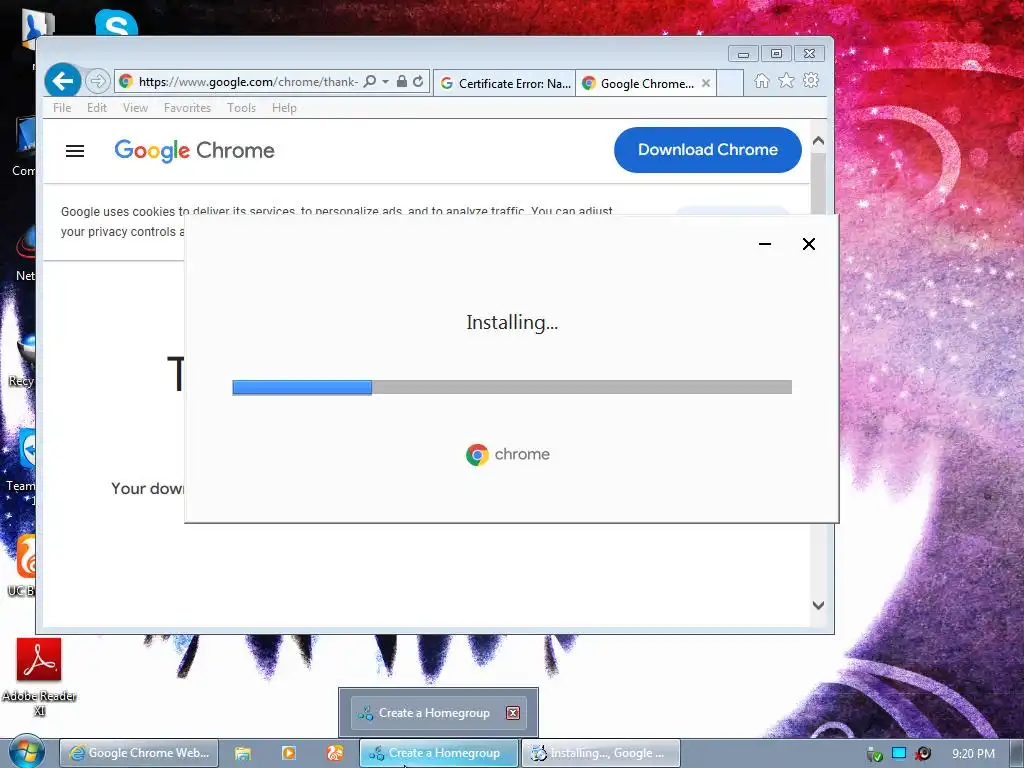Open the hamburger menu on Chrome page

tap(75, 151)
